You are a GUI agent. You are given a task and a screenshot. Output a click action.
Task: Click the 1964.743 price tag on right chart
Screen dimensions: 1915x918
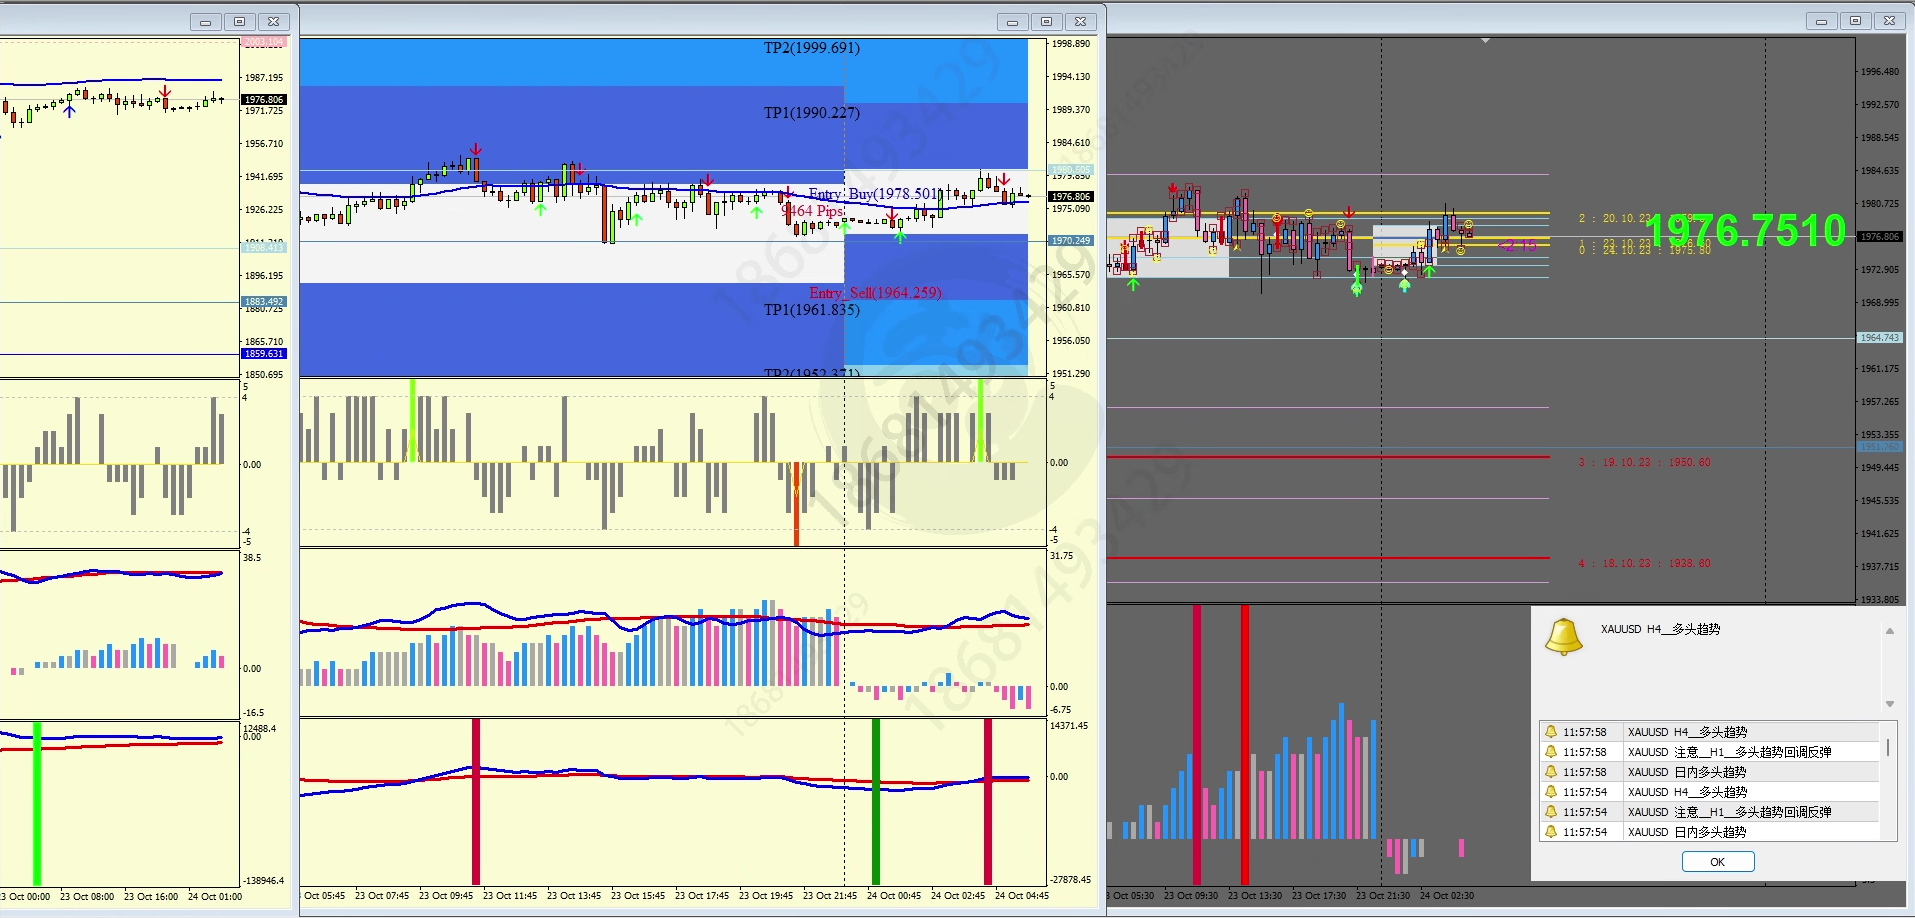click(x=1879, y=338)
